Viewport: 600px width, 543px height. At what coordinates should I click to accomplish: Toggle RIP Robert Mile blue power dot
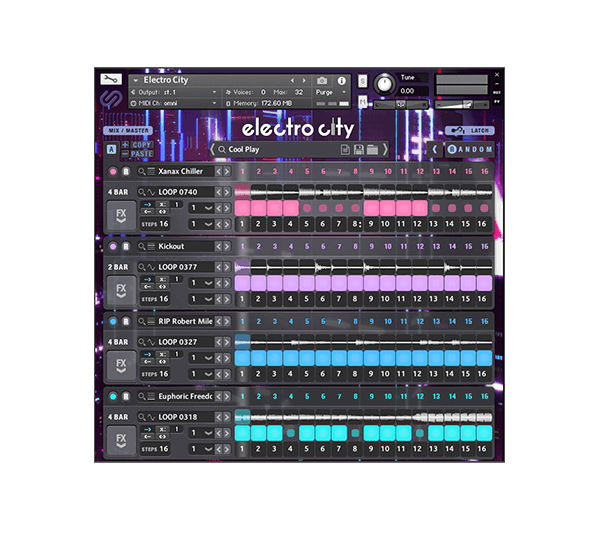pyautogui.click(x=113, y=321)
